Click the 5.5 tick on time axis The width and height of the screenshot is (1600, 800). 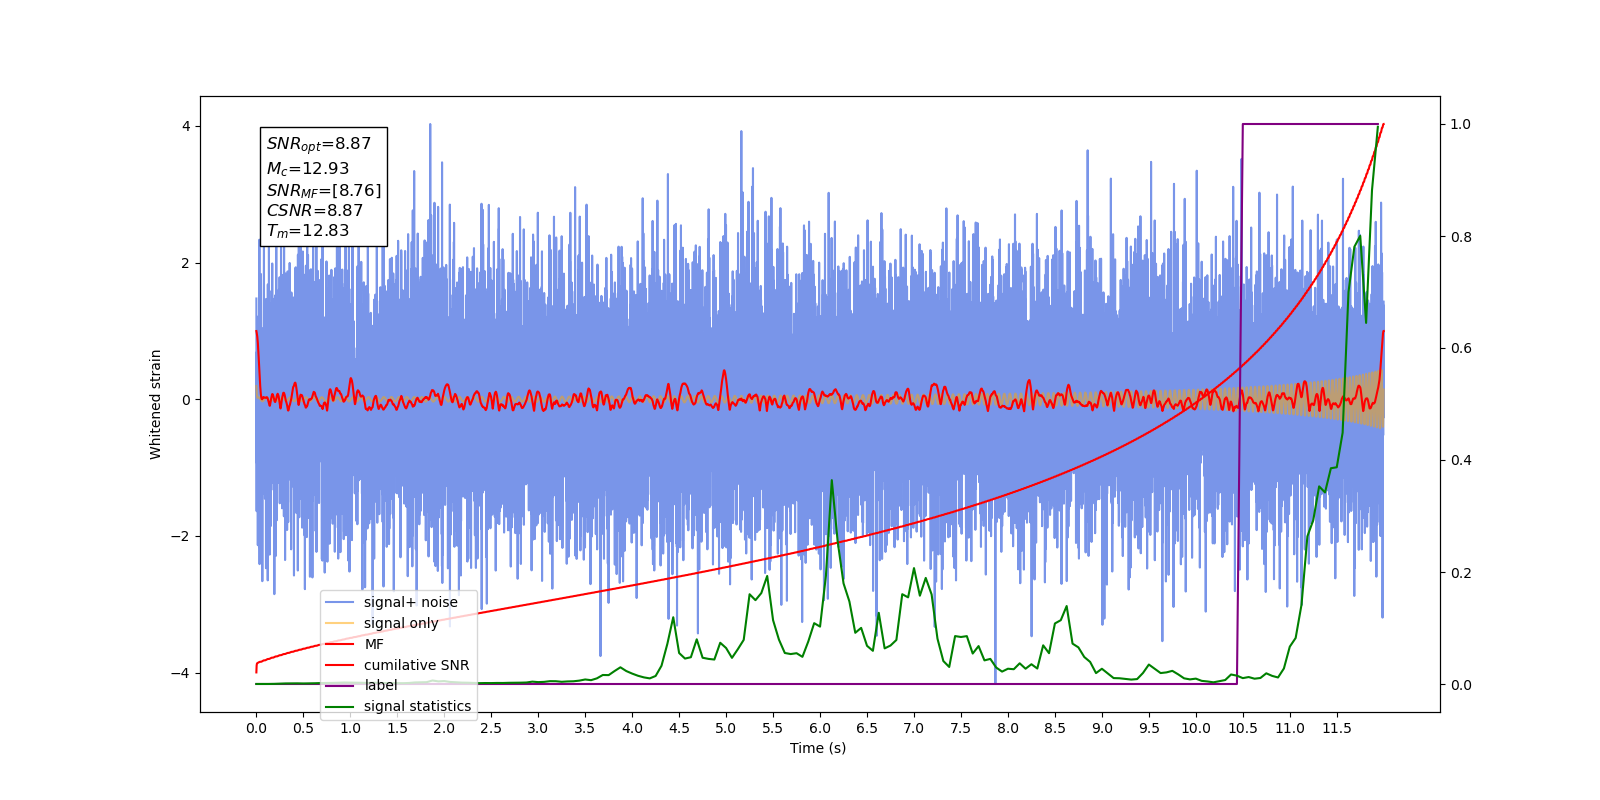click(773, 728)
